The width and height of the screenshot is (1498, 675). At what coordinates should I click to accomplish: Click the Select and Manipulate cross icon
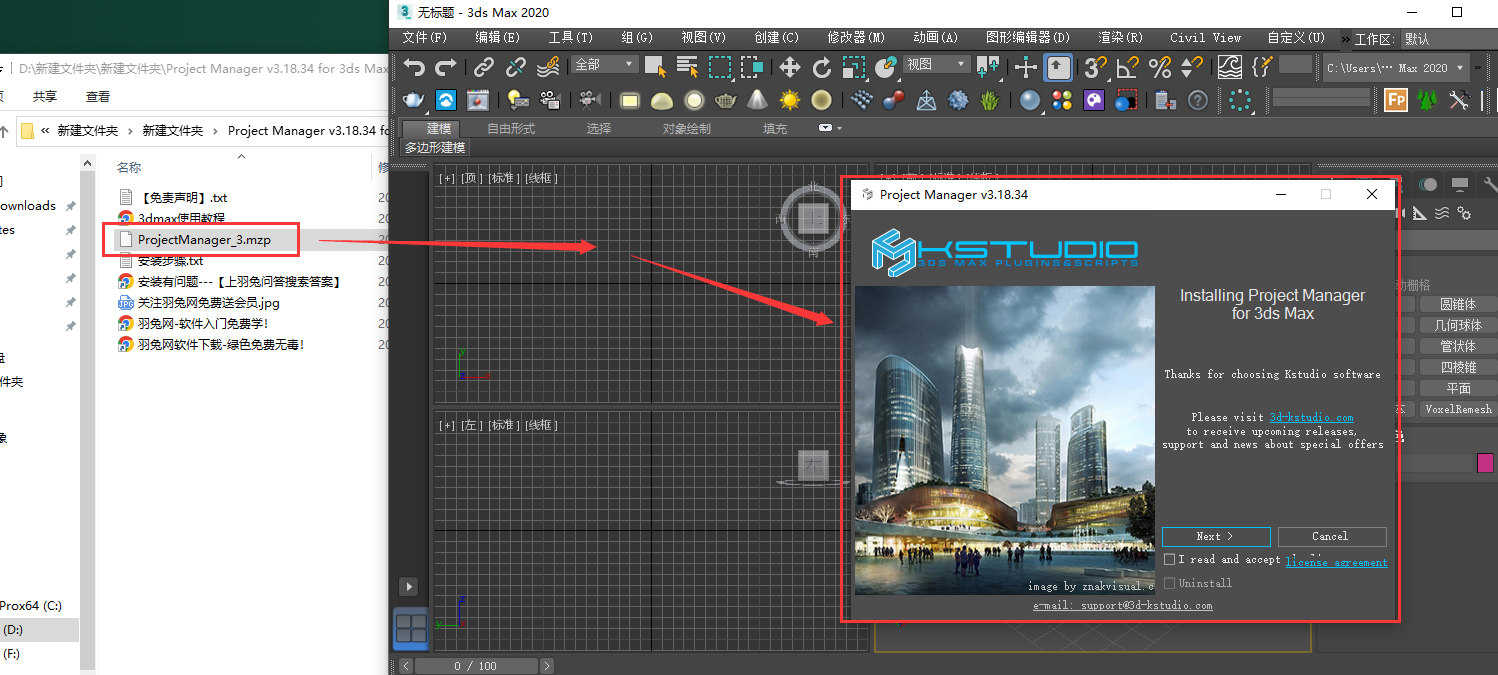[1026, 67]
